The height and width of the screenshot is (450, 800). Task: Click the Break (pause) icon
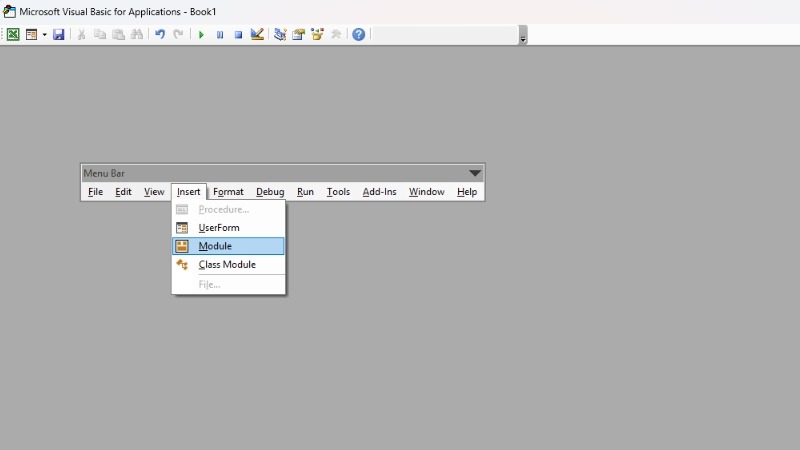(x=220, y=34)
